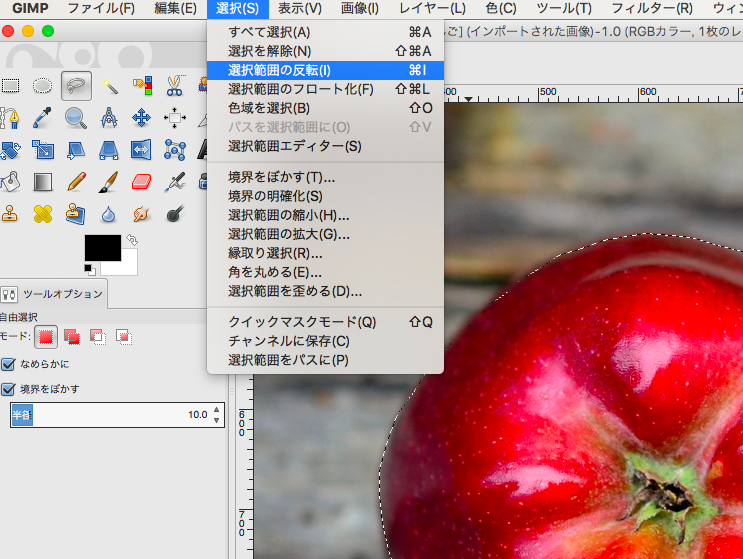Select the Ellipse Select tool
The image size is (743, 559).
coord(43,85)
